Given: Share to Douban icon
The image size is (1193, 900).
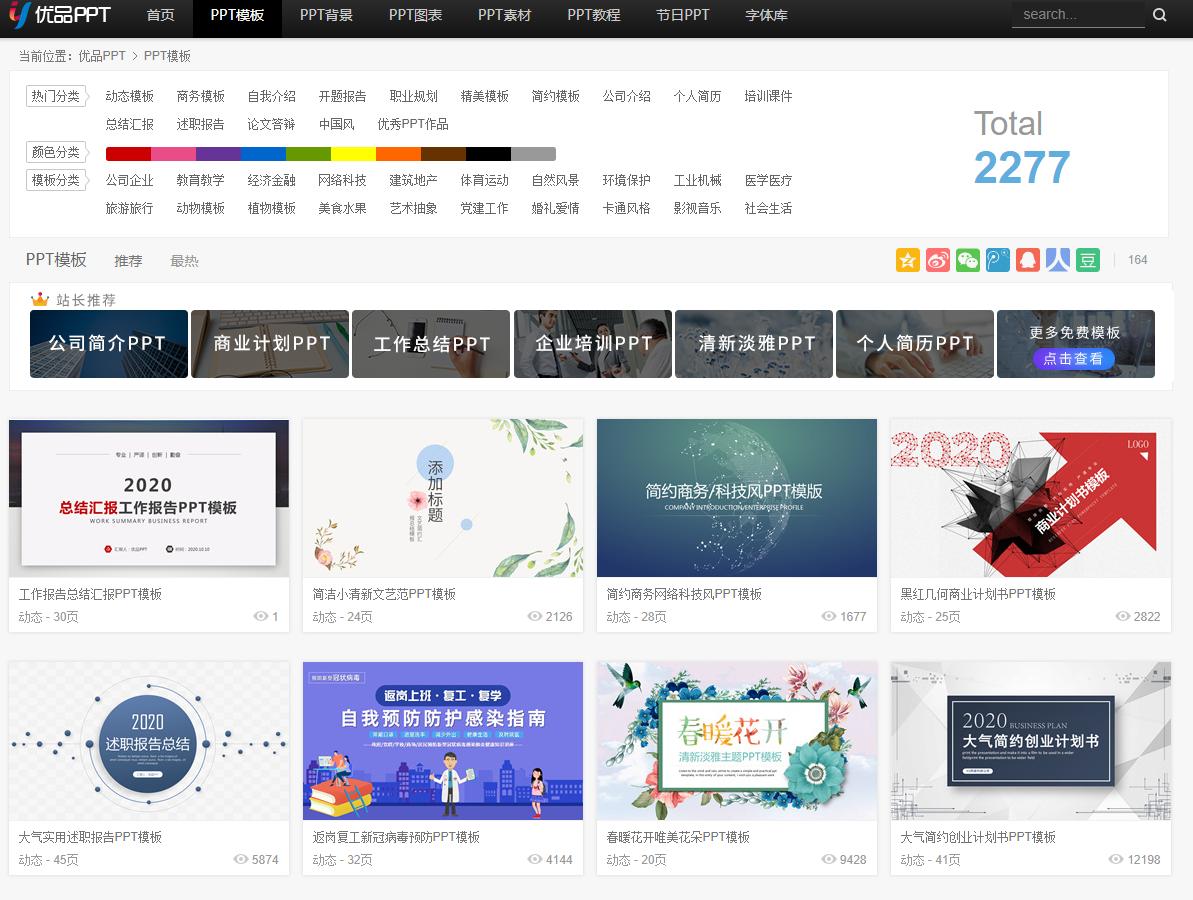Looking at the screenshot, I should coord(1087,260).
